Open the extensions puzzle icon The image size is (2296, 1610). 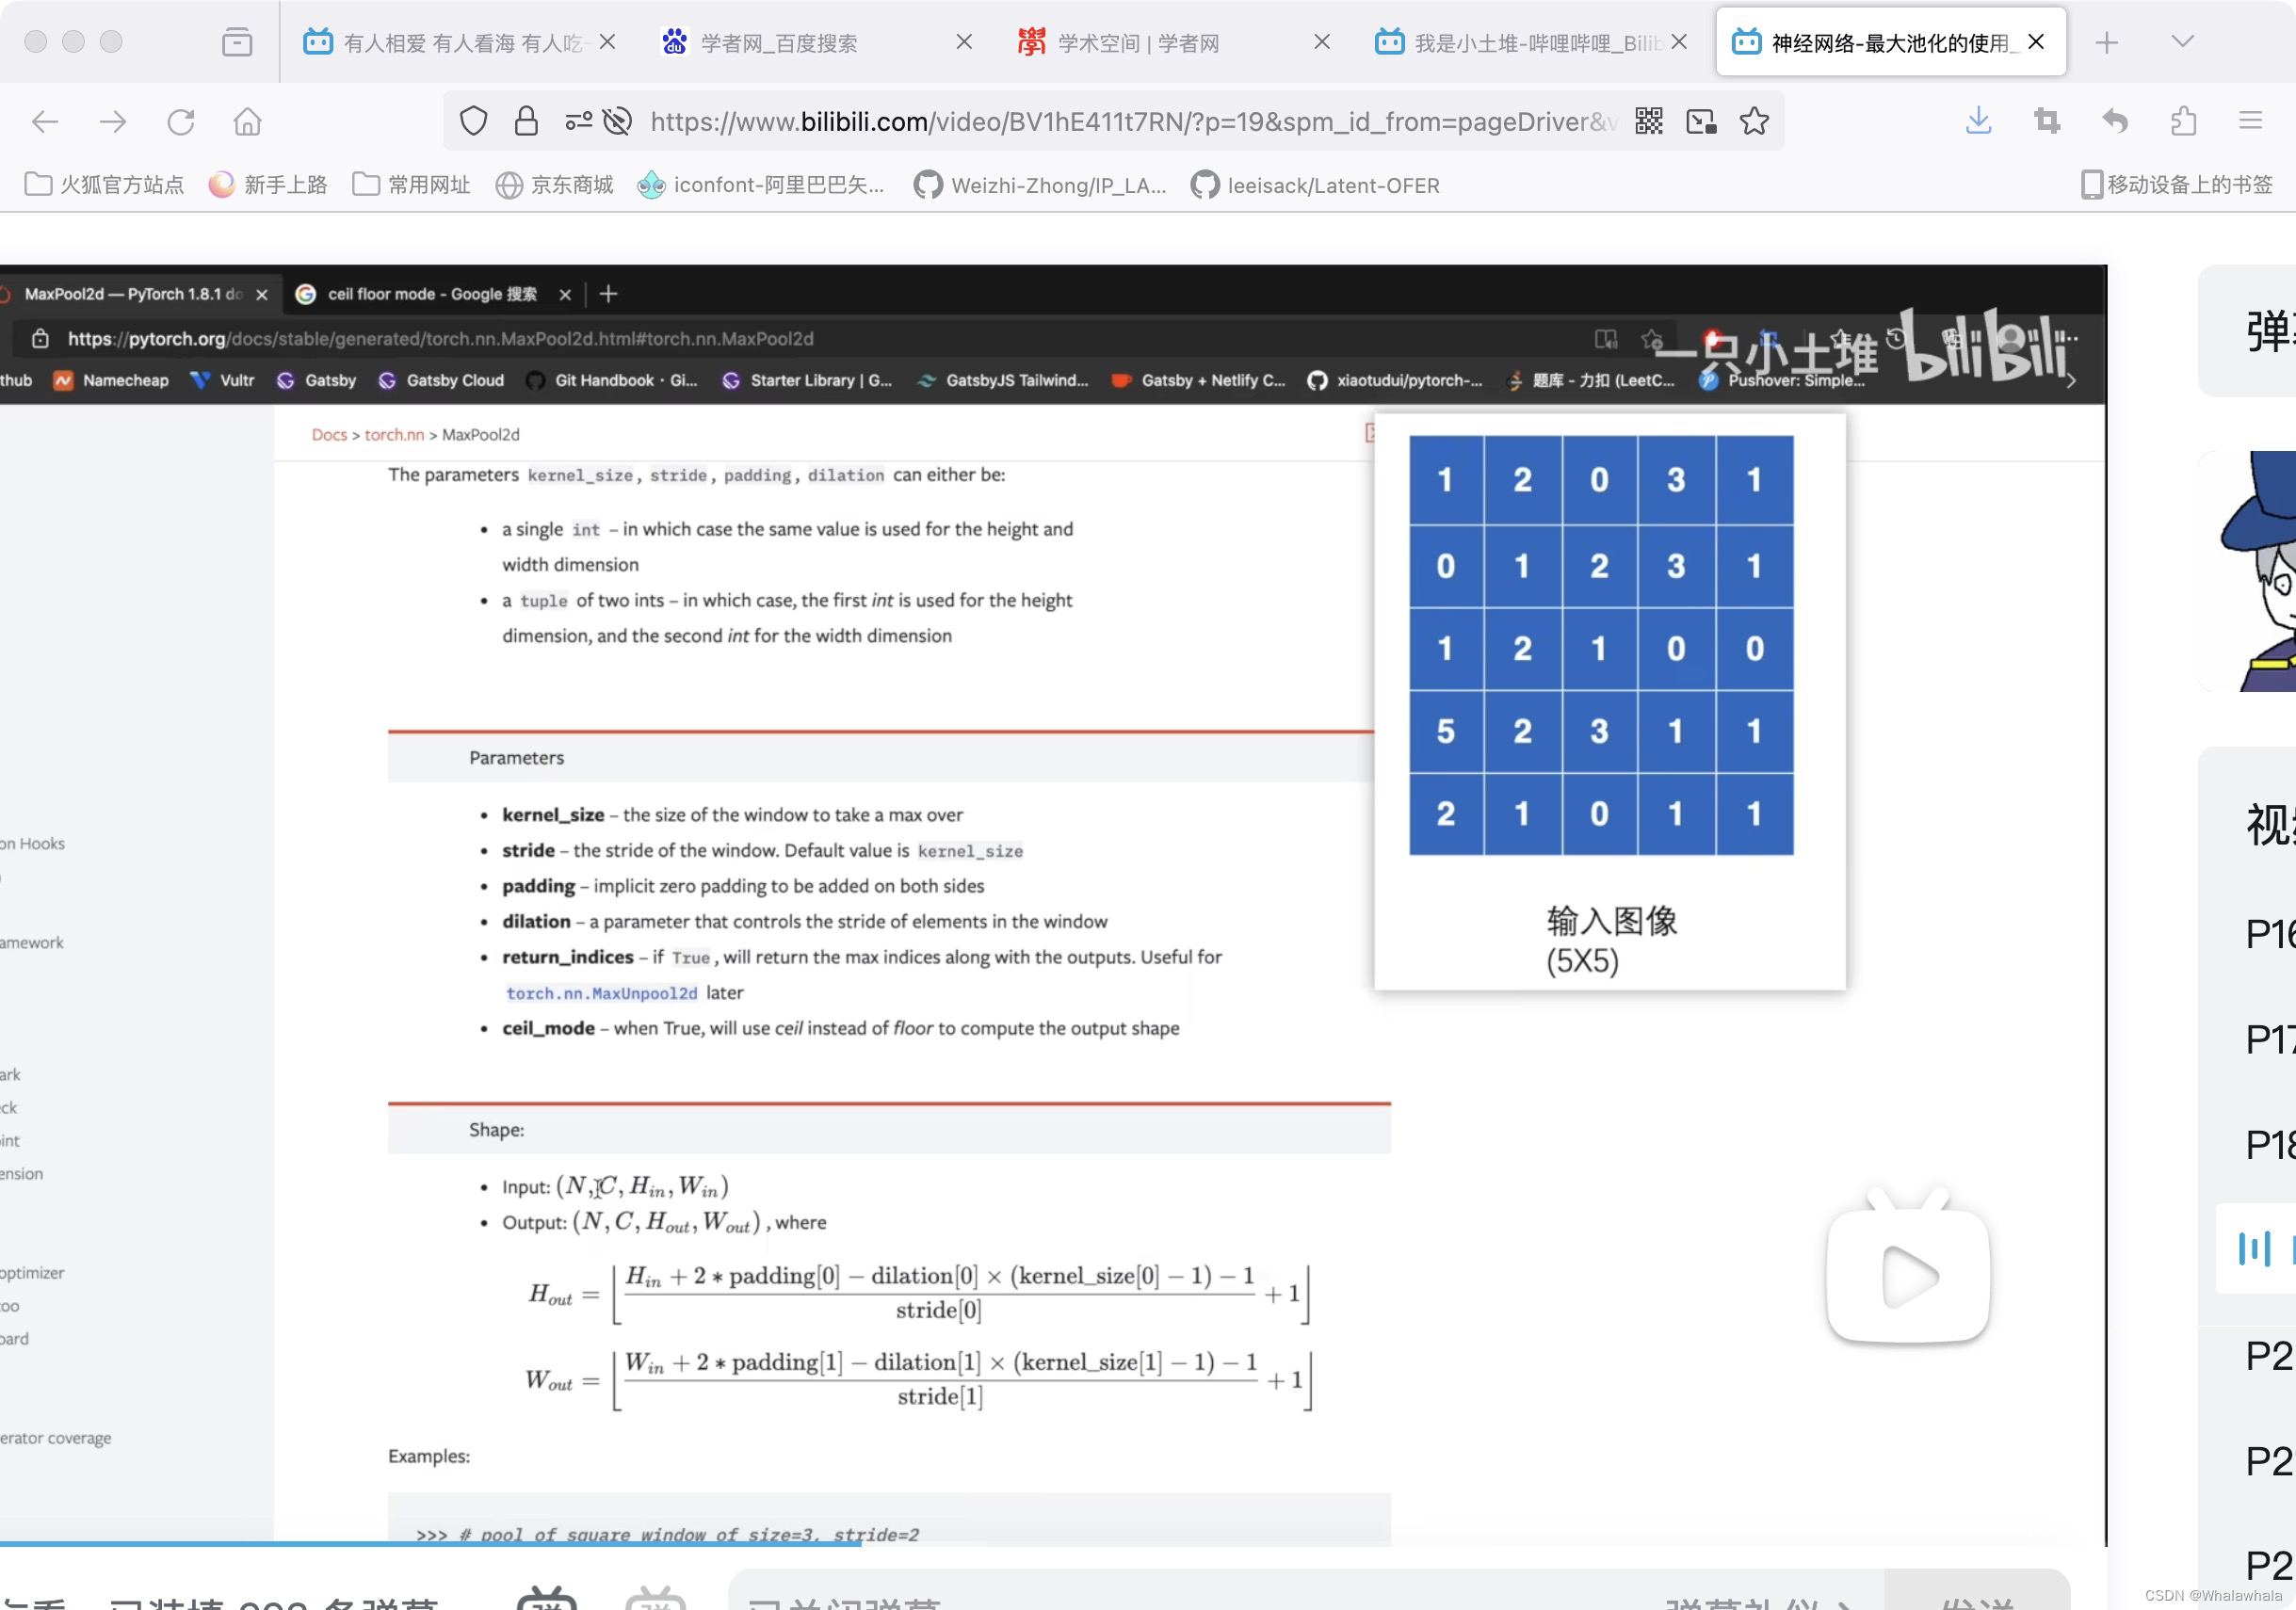point(2183,122)
